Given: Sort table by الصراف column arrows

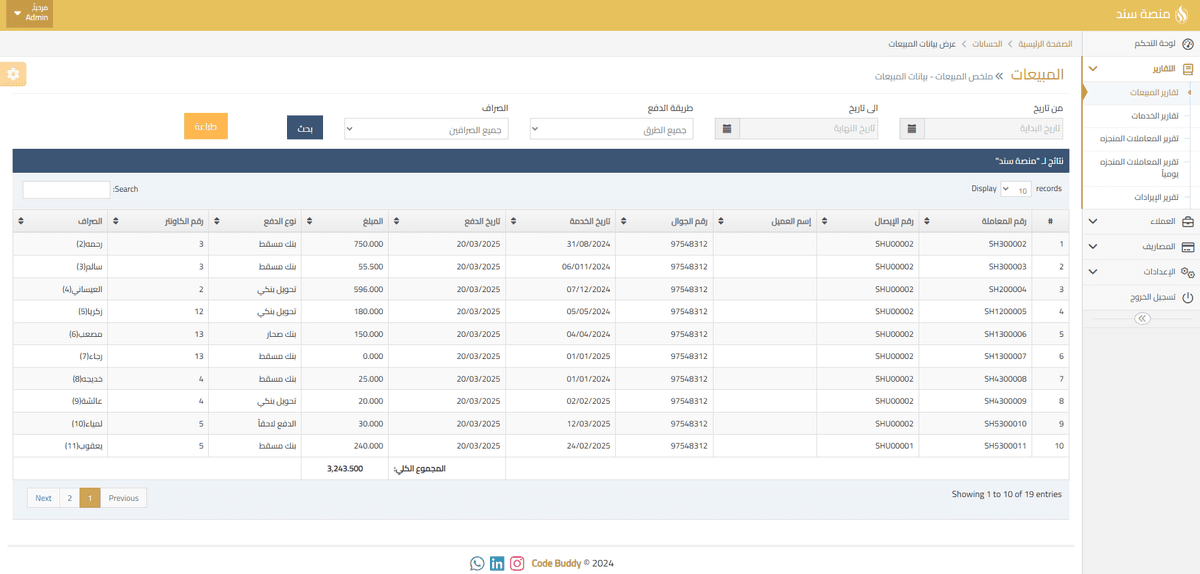Looking at the screenshot, I should (x=21, y=221).
